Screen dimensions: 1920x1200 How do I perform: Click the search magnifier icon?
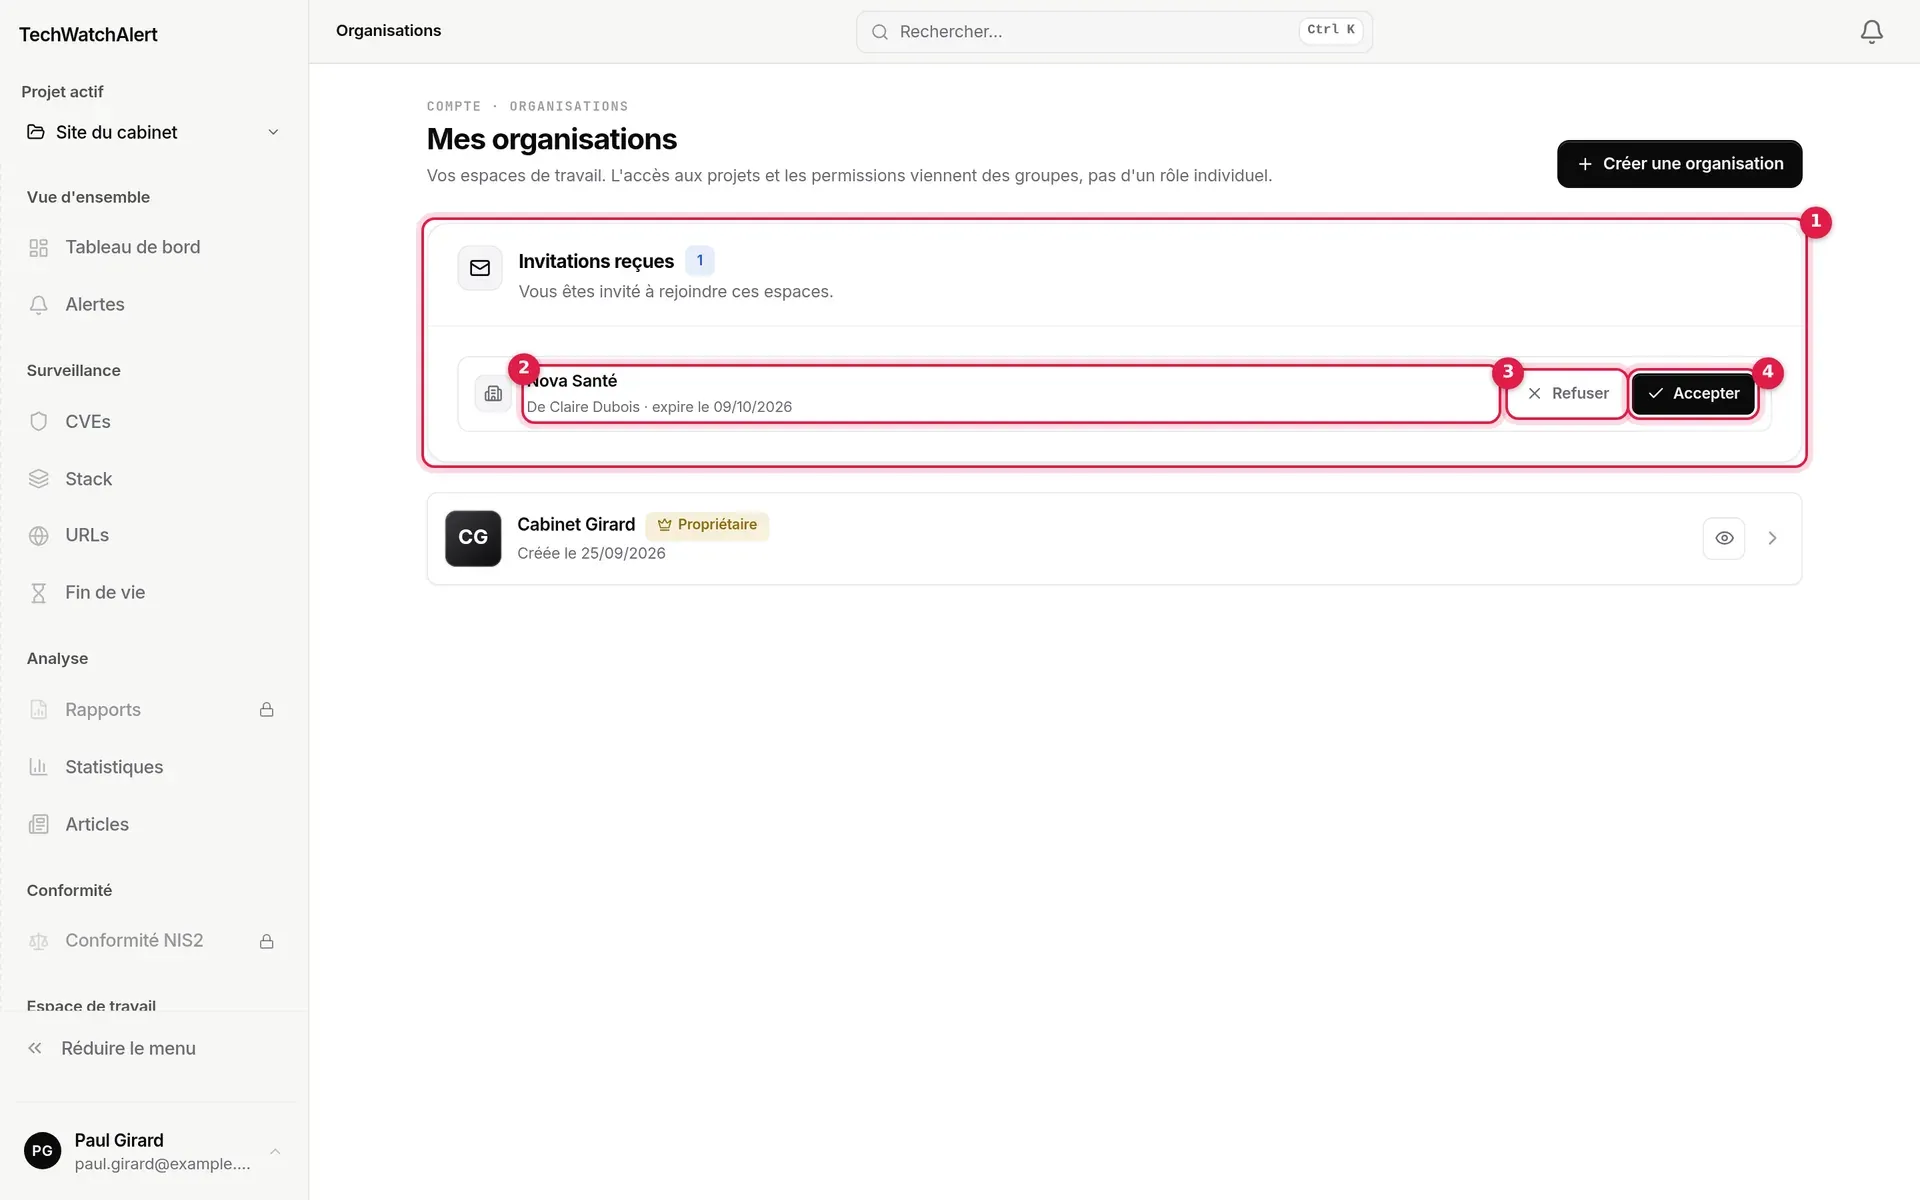point(880,32)
